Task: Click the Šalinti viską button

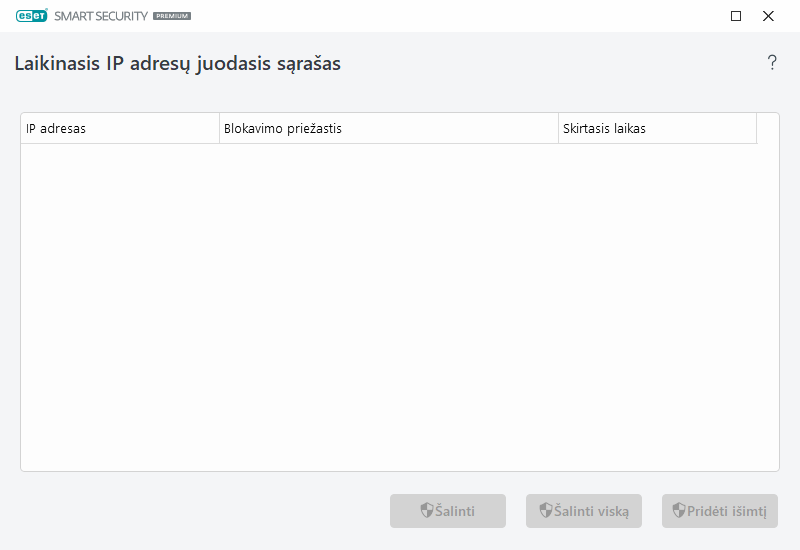Action: 584,511
